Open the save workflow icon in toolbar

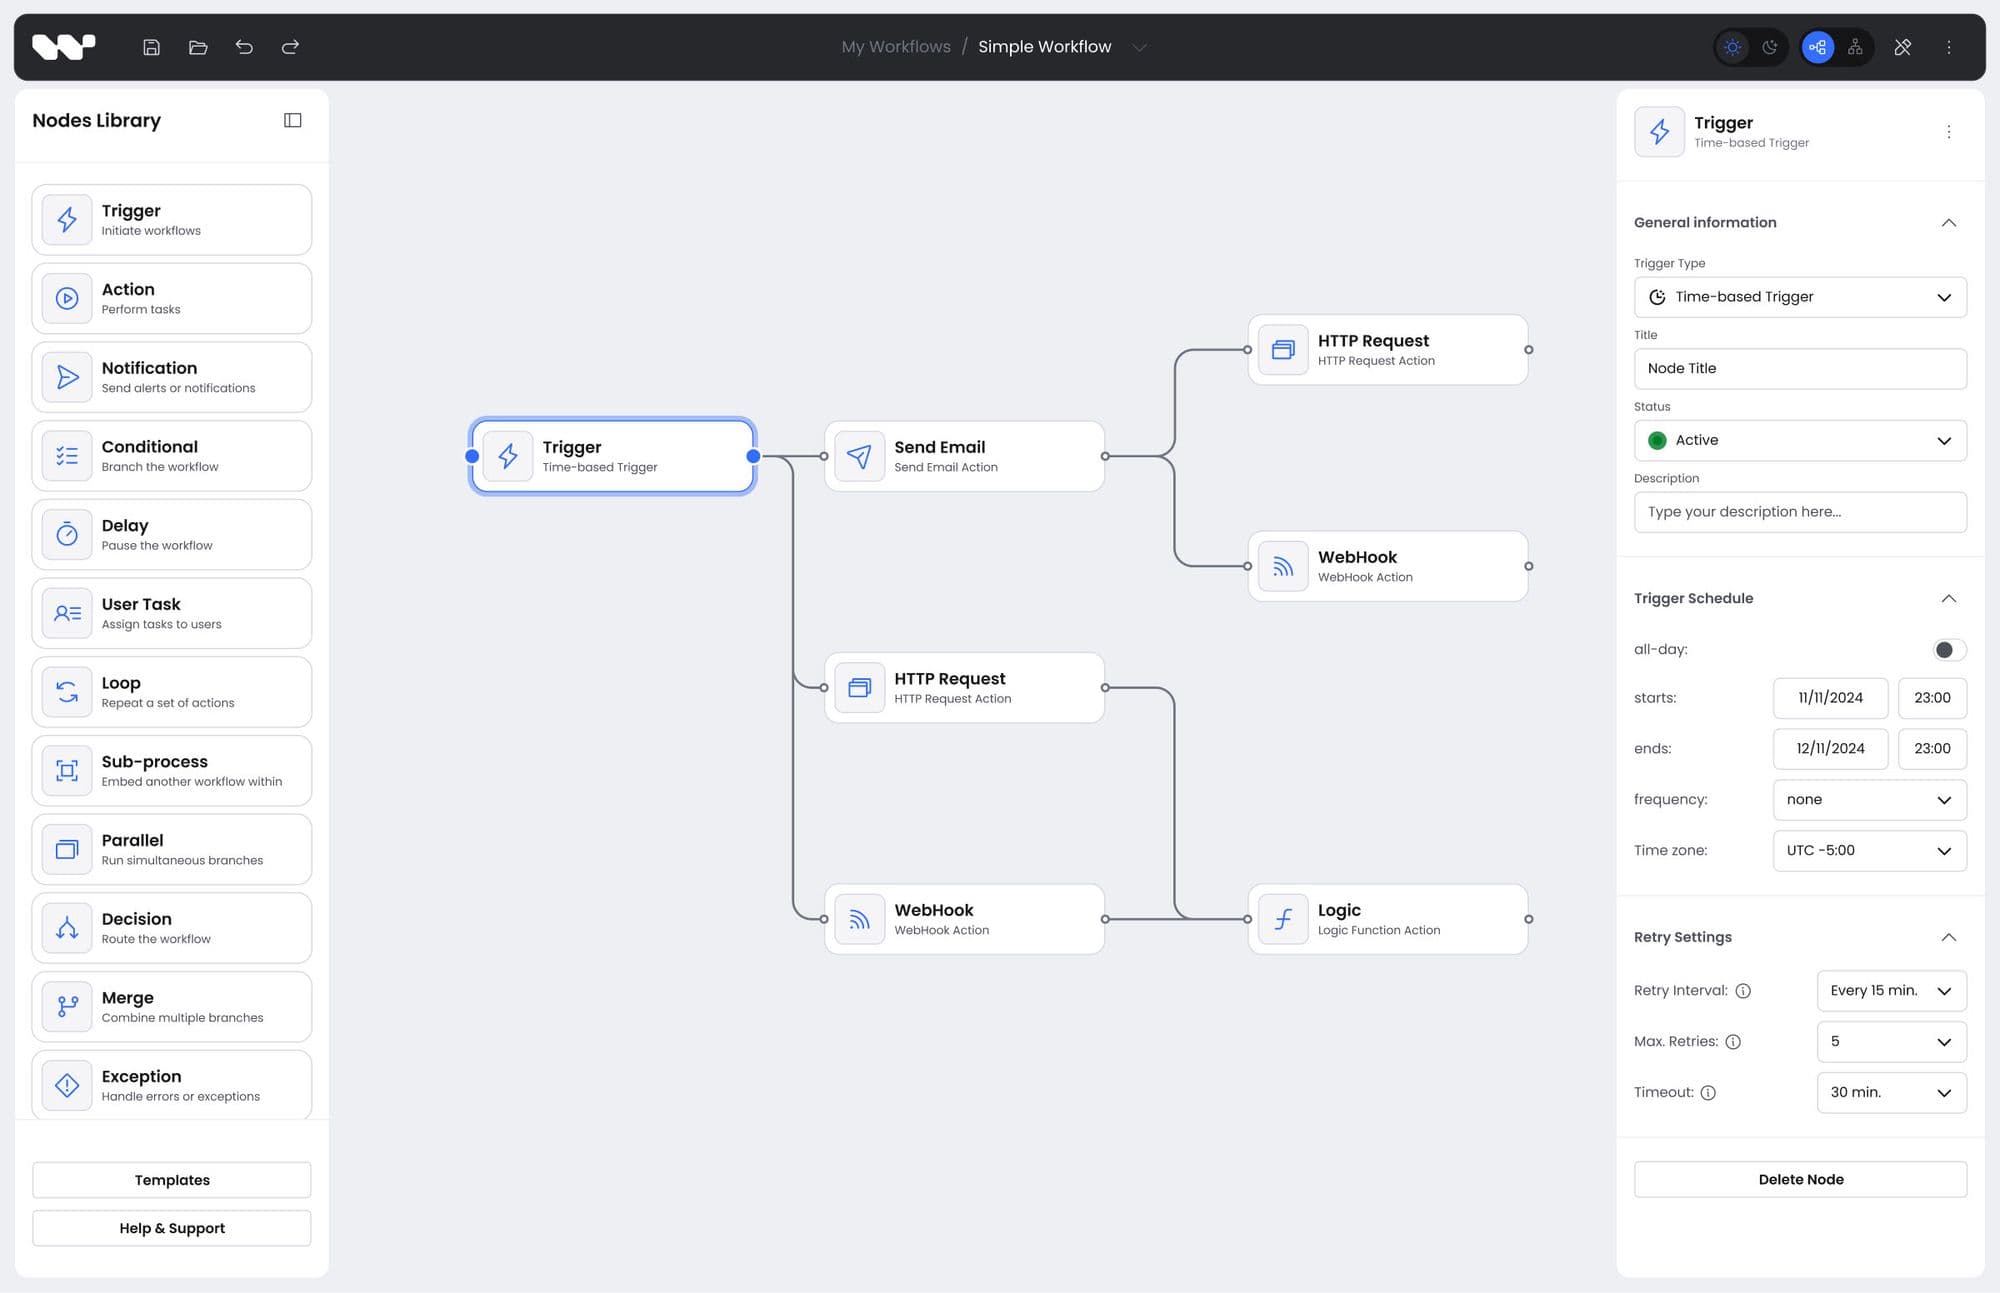point(151,47)
